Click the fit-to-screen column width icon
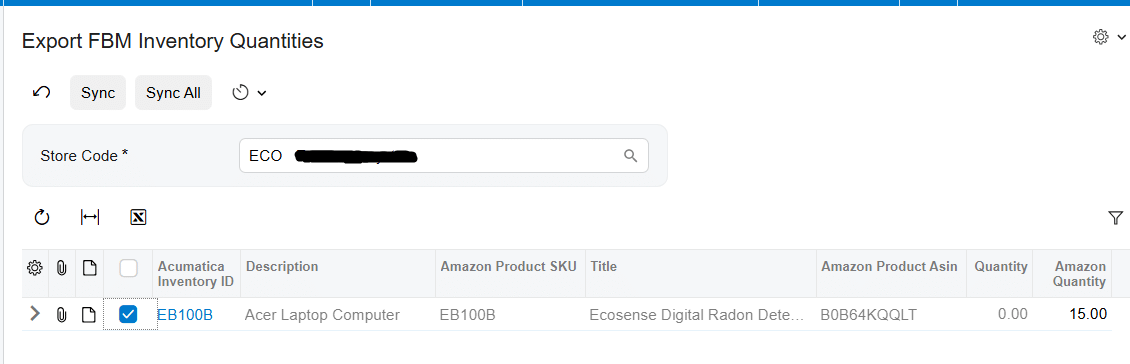Image resolution: width=1130 pixels, height=364 pixels. (x=90, y=217)
